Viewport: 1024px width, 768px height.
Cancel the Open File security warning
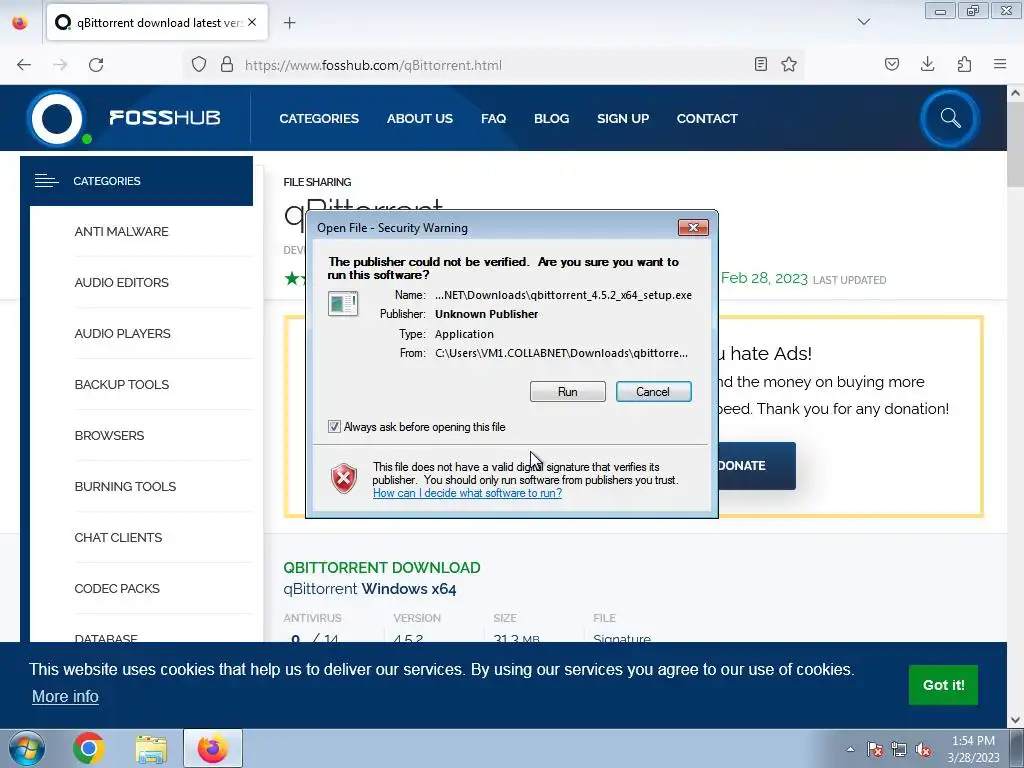tap(653, 391)
